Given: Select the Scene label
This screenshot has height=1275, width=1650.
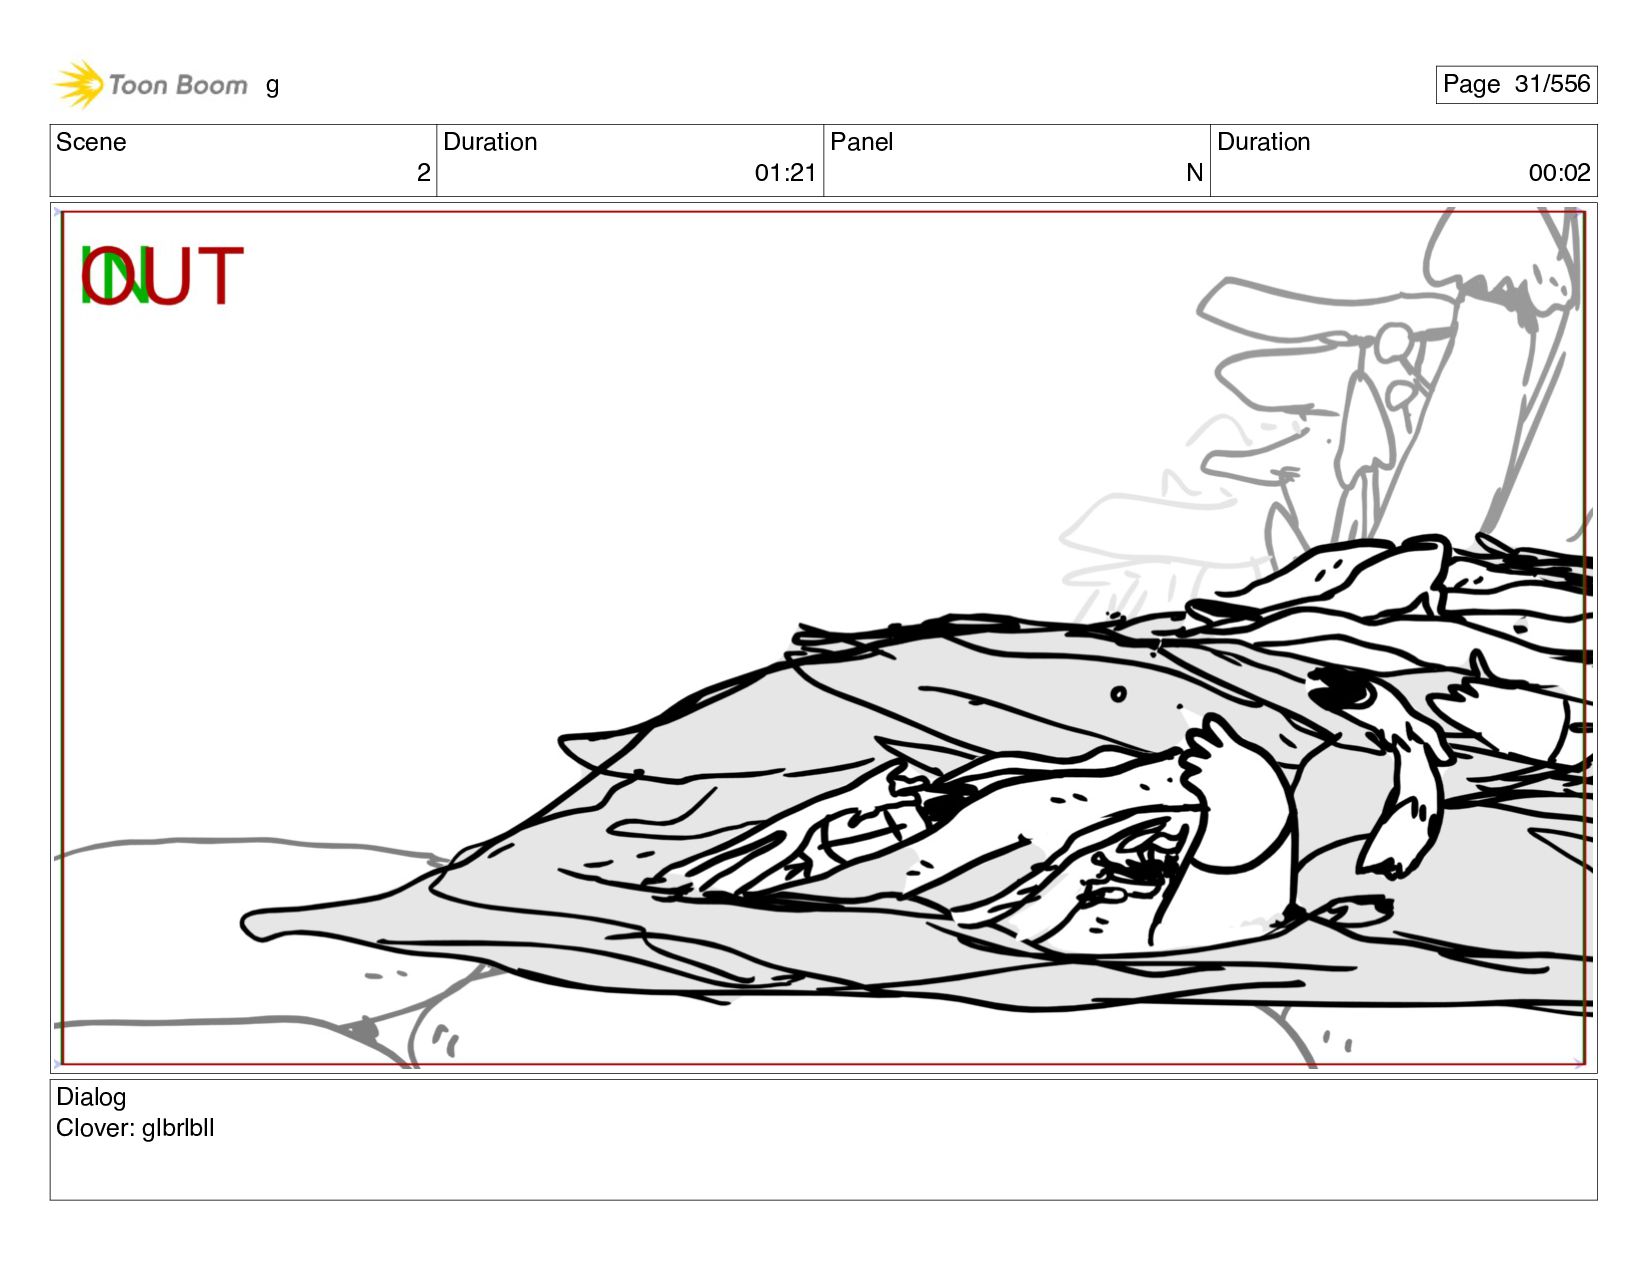Looking at the screenshot, I should (91, 142).
